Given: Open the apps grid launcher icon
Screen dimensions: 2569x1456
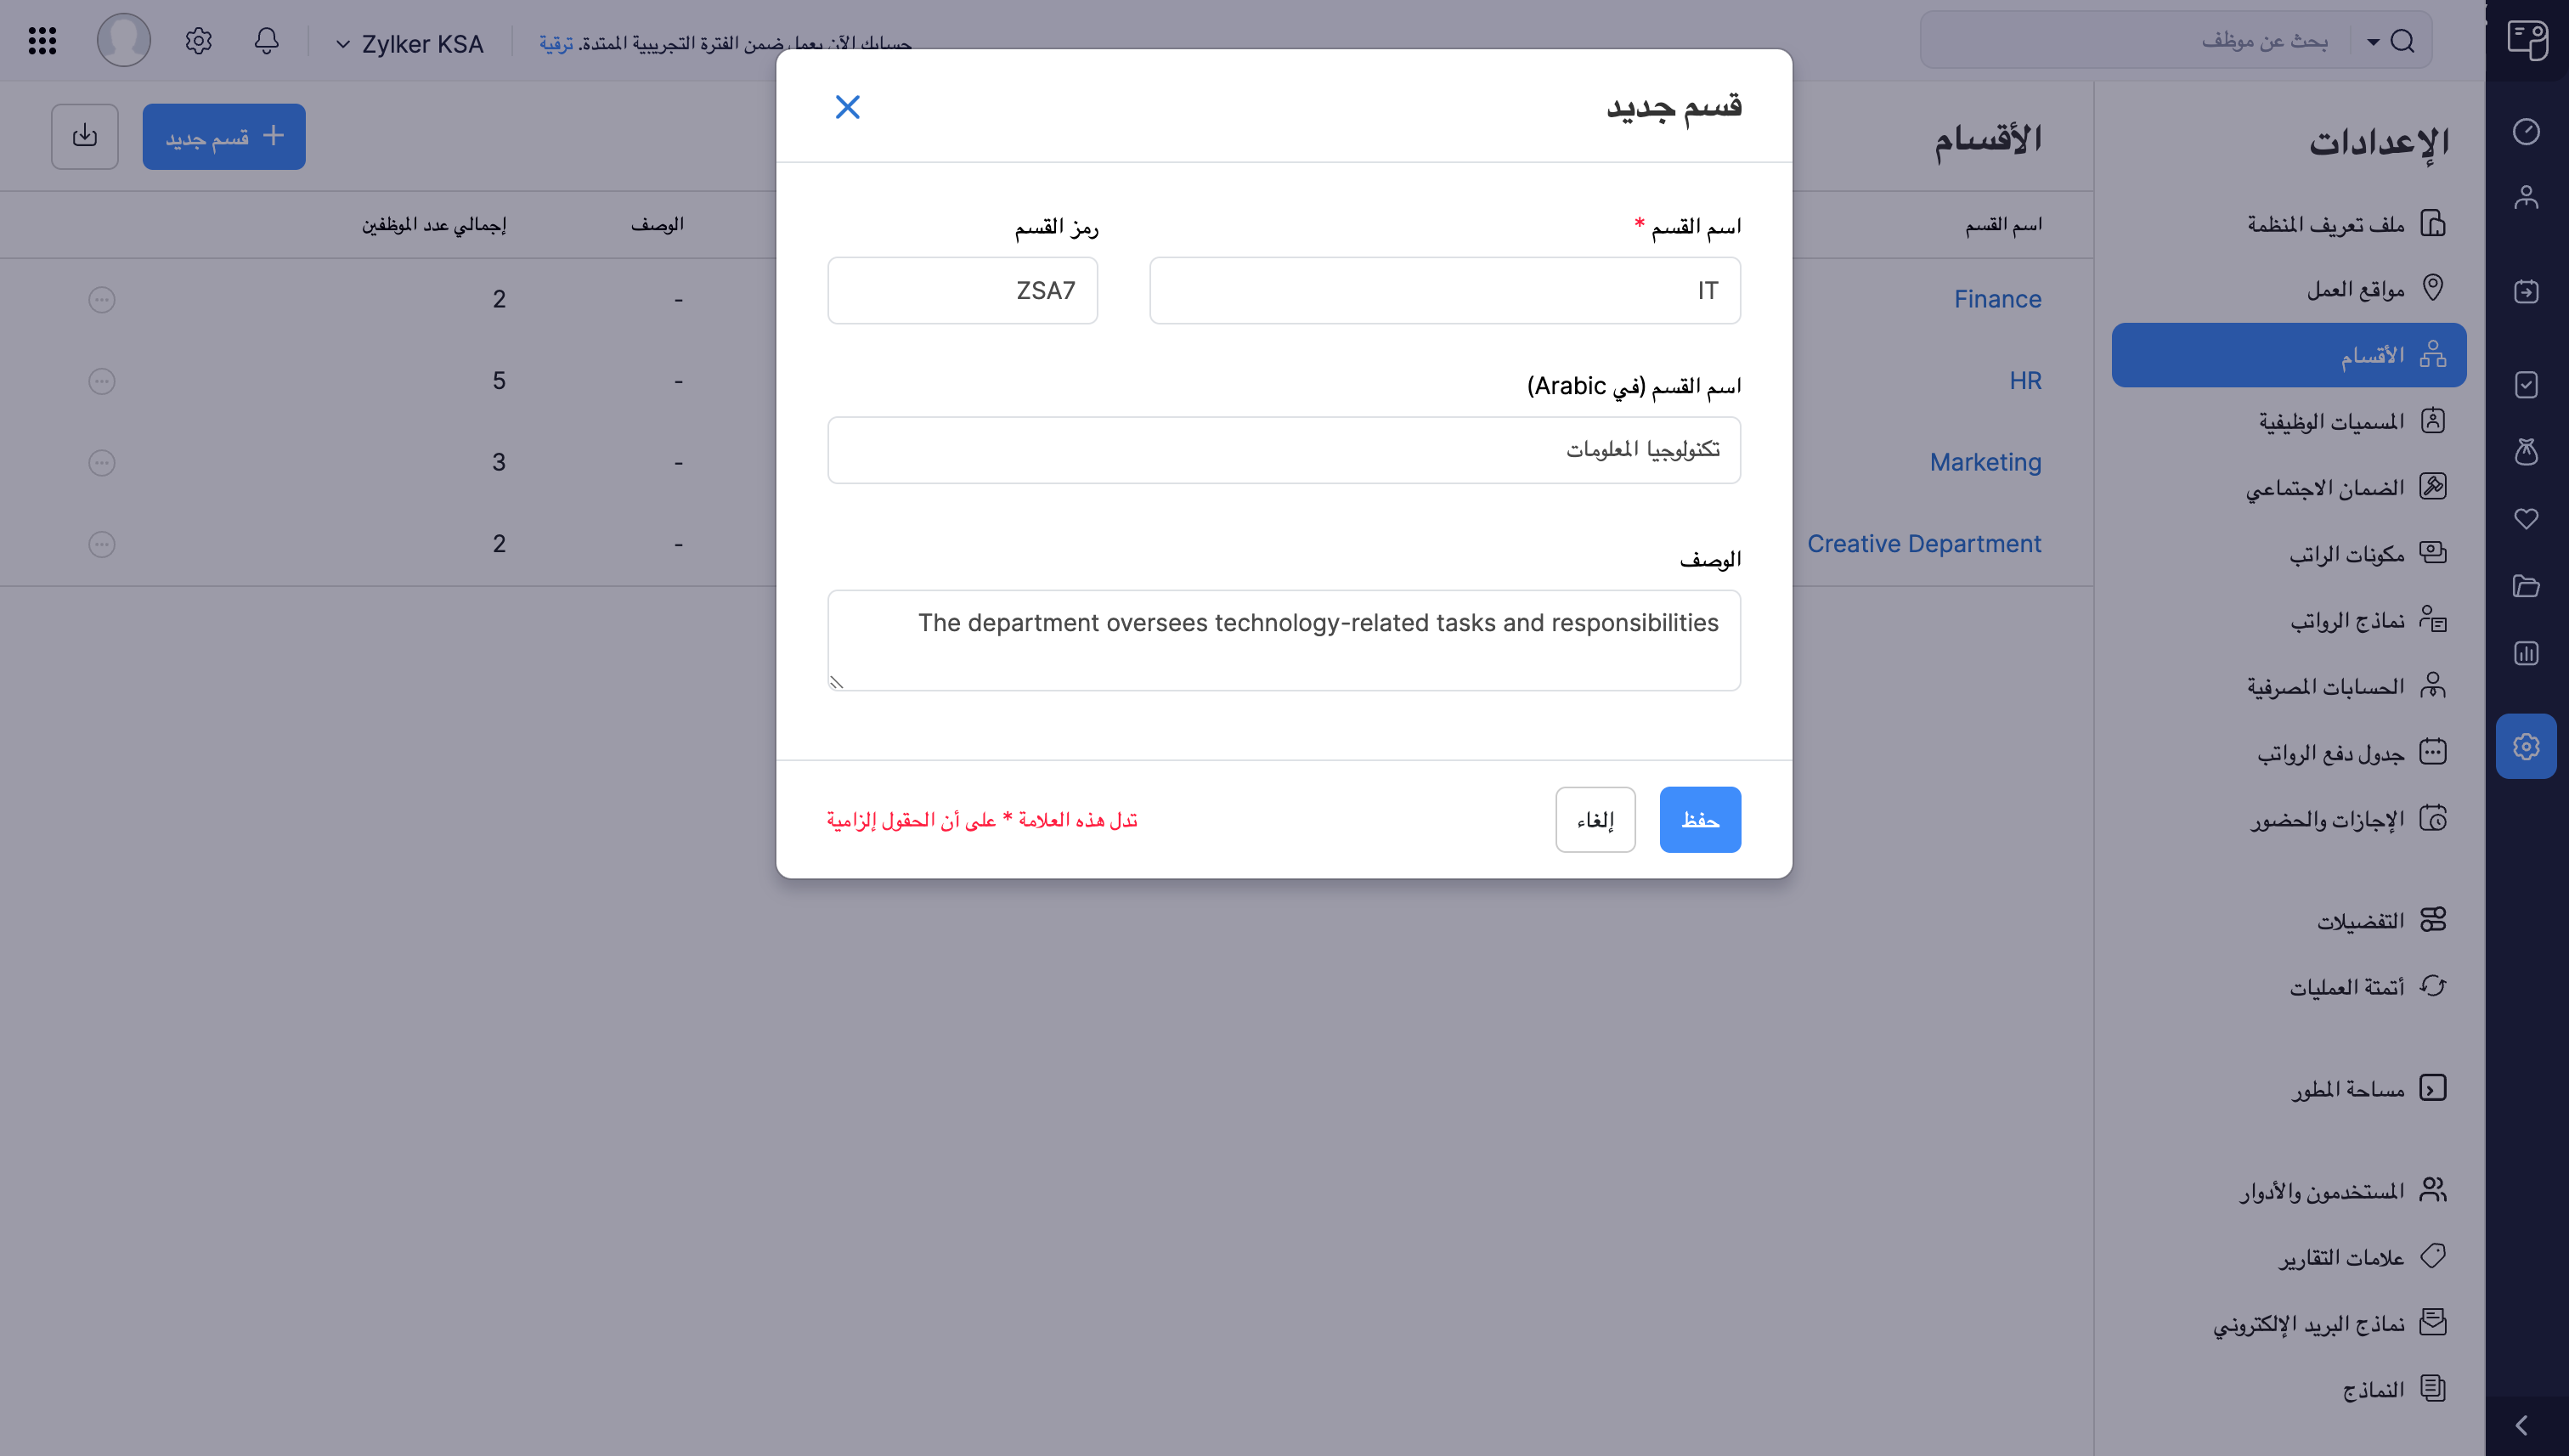Looking at the screenshot, I should (x=42, y=41).
